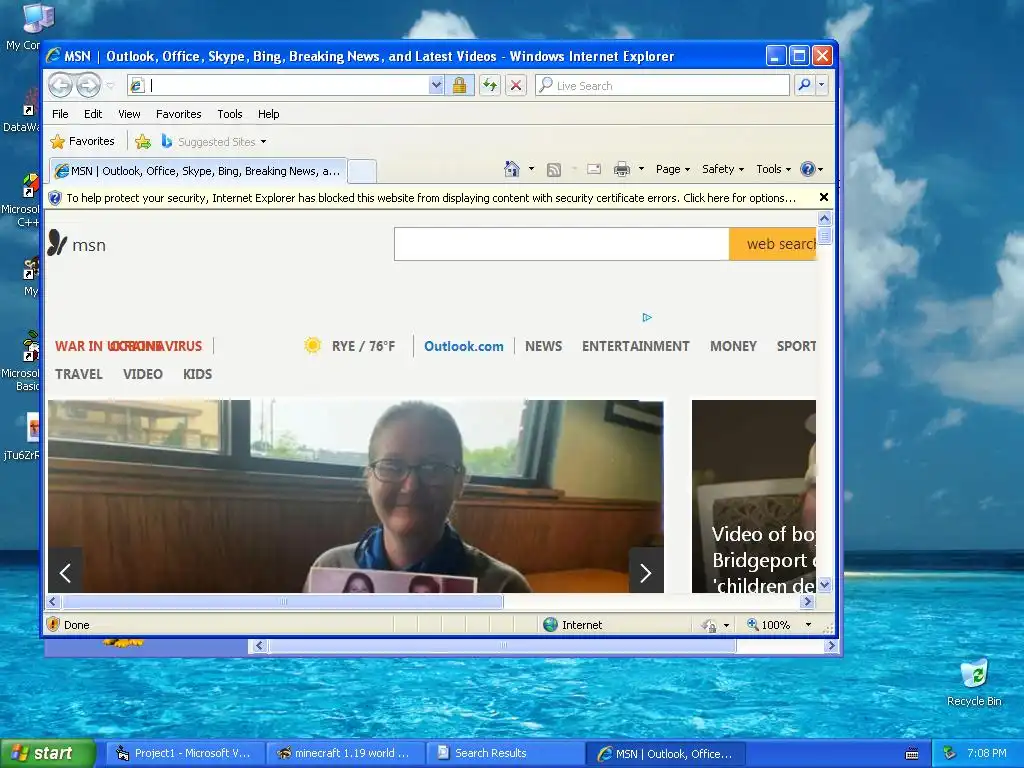Open the Edit menu
Image resolution: width=1024 pixels, height=768 pixels.
click(x=93, y=114)
